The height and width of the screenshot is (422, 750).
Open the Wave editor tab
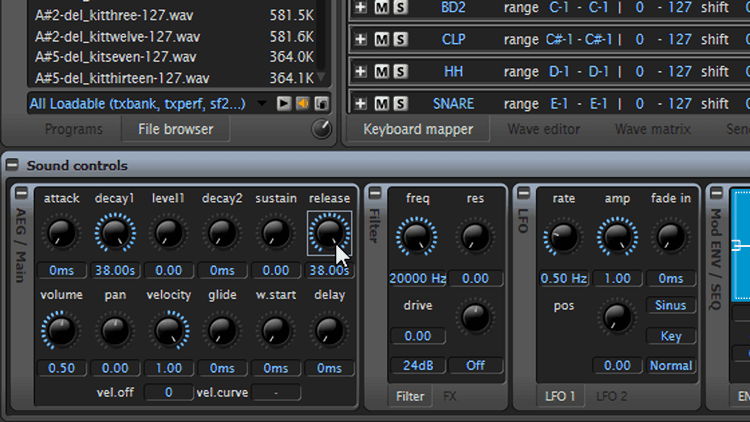544,129
